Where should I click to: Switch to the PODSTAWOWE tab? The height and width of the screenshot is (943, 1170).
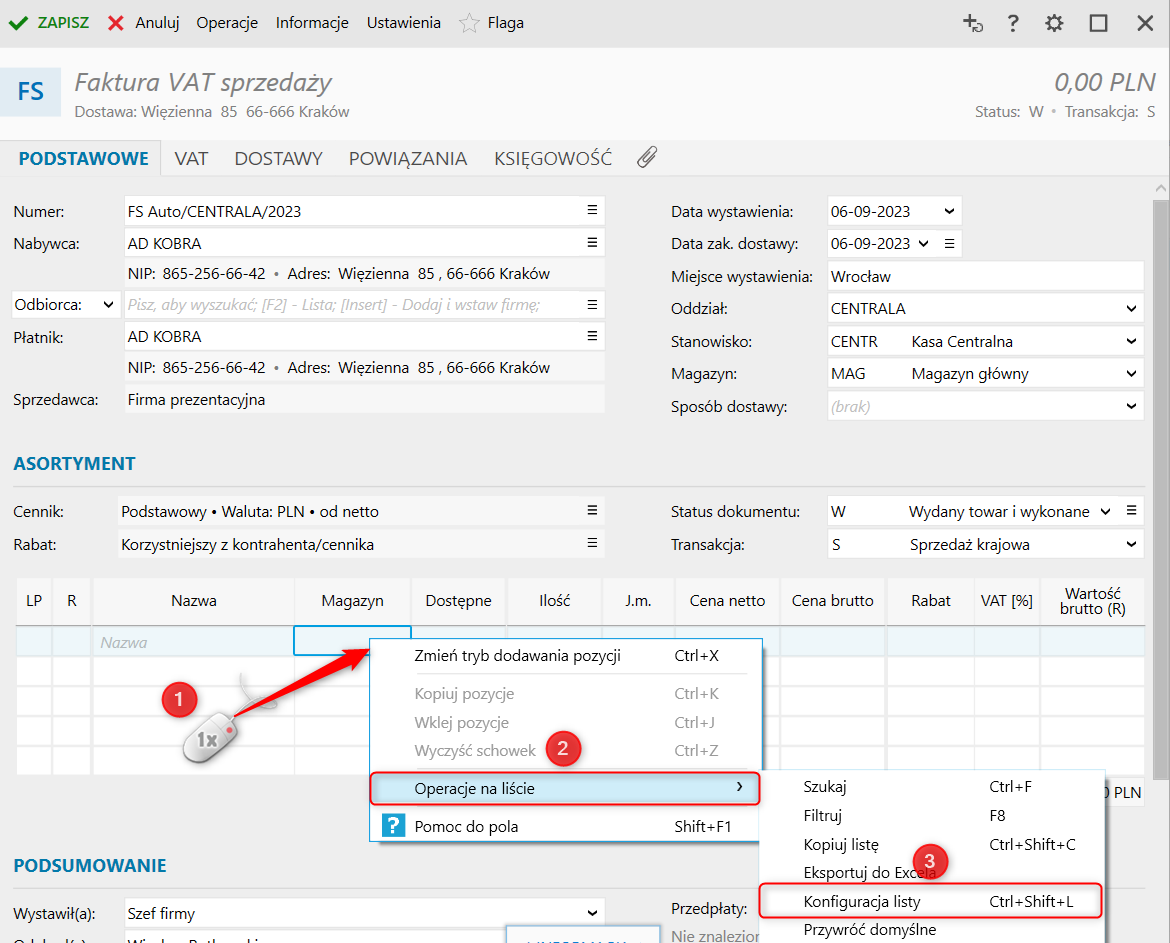point(84,159)
